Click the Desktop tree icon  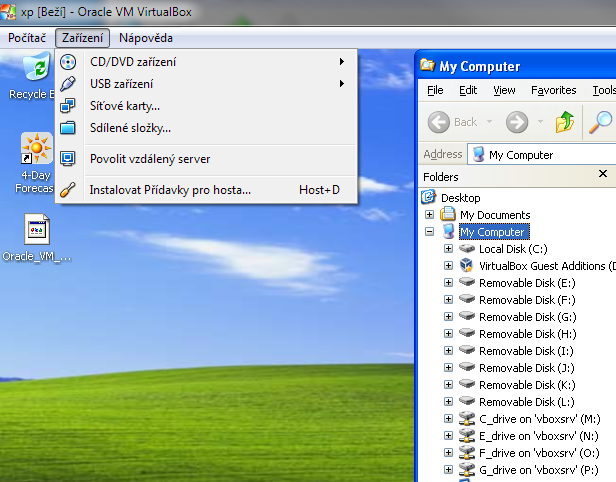(x=429, y=196)
